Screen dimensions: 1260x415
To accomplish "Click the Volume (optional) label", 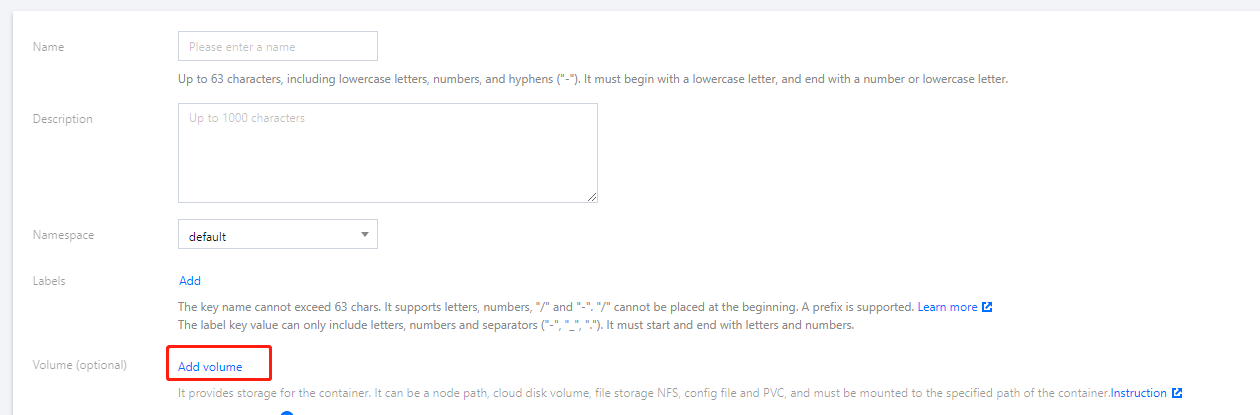I will pyautogui.click(x=79, y=365).
